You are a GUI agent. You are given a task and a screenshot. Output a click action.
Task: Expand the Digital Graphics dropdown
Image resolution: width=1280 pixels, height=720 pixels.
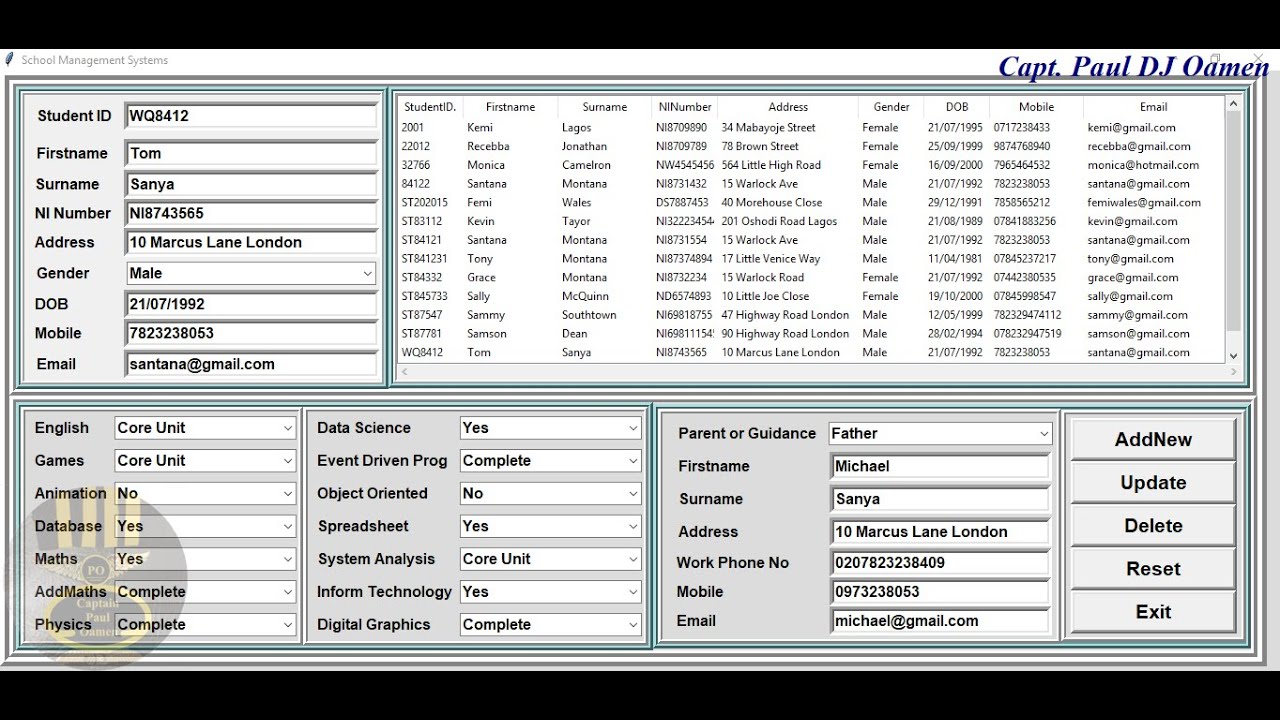click(x=551, y=625)
